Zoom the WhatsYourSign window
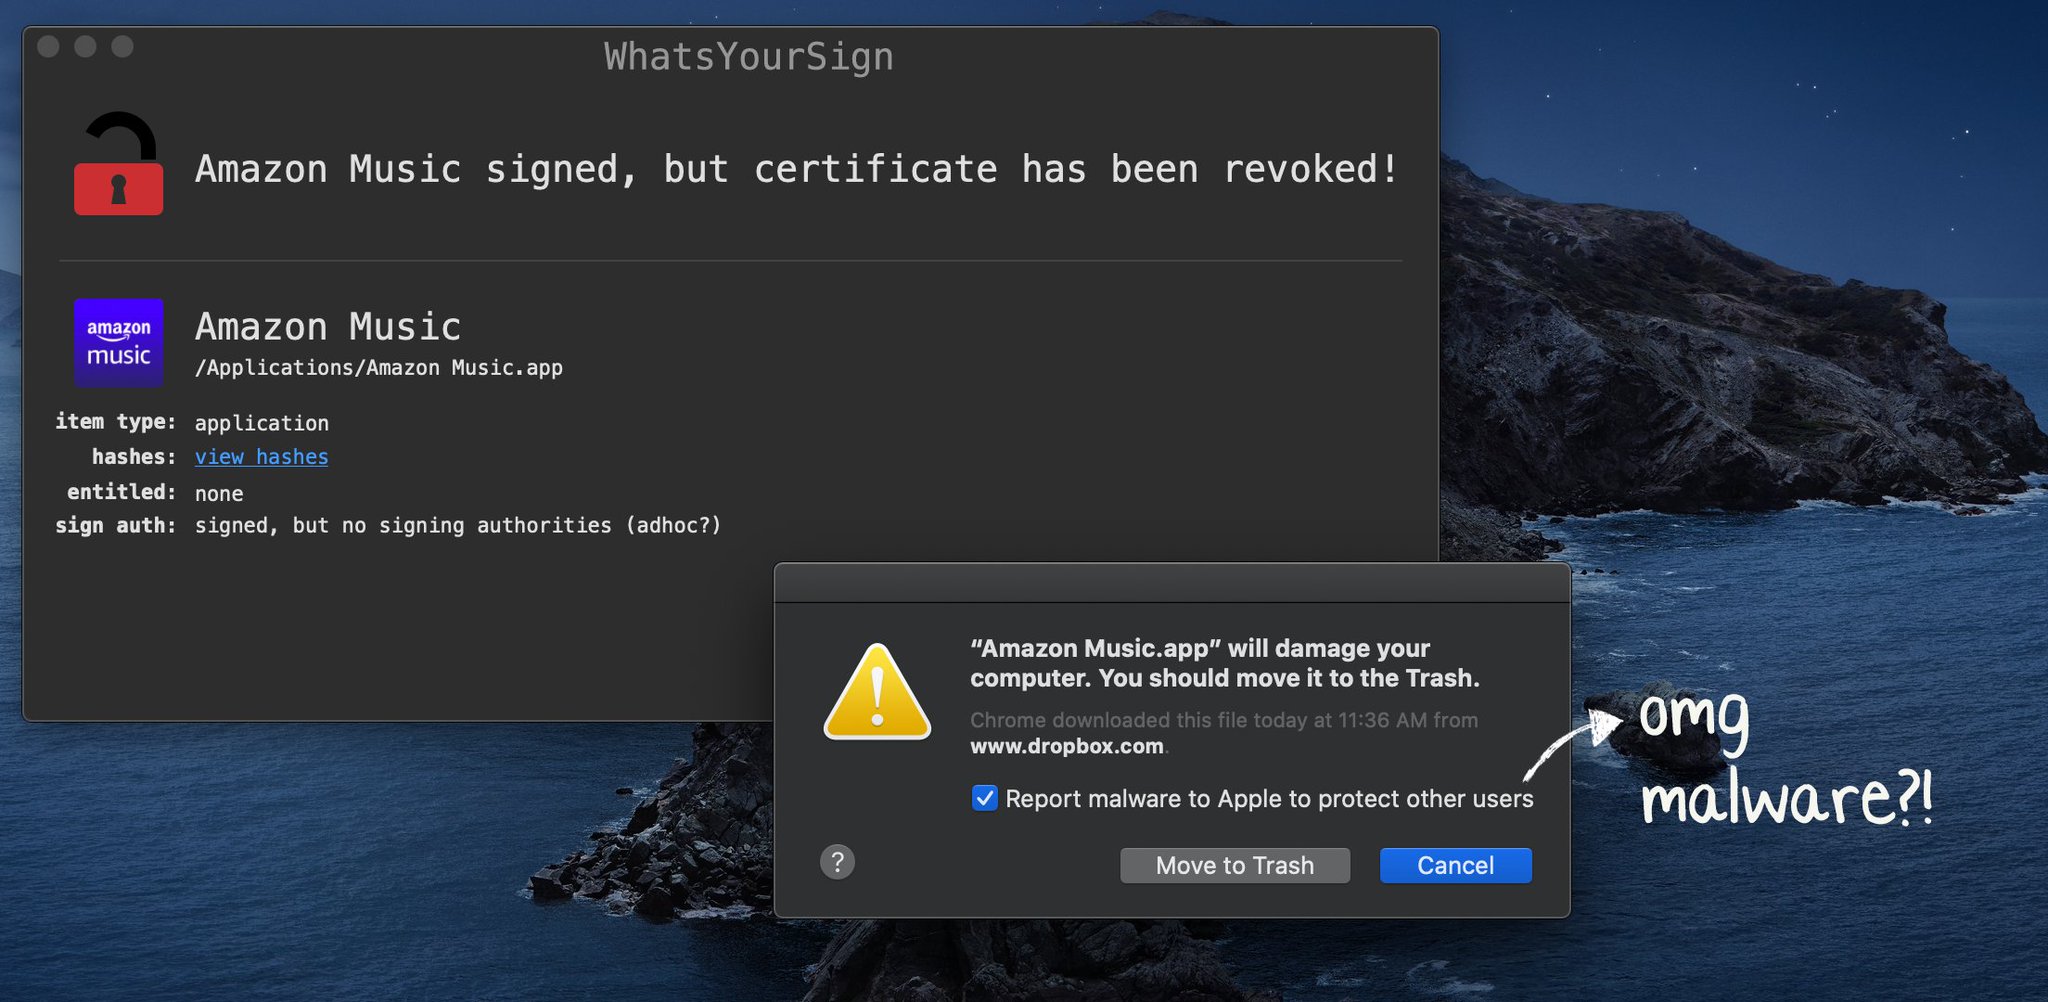This screenshot has width=2048, height=1002. pos(122,46)
